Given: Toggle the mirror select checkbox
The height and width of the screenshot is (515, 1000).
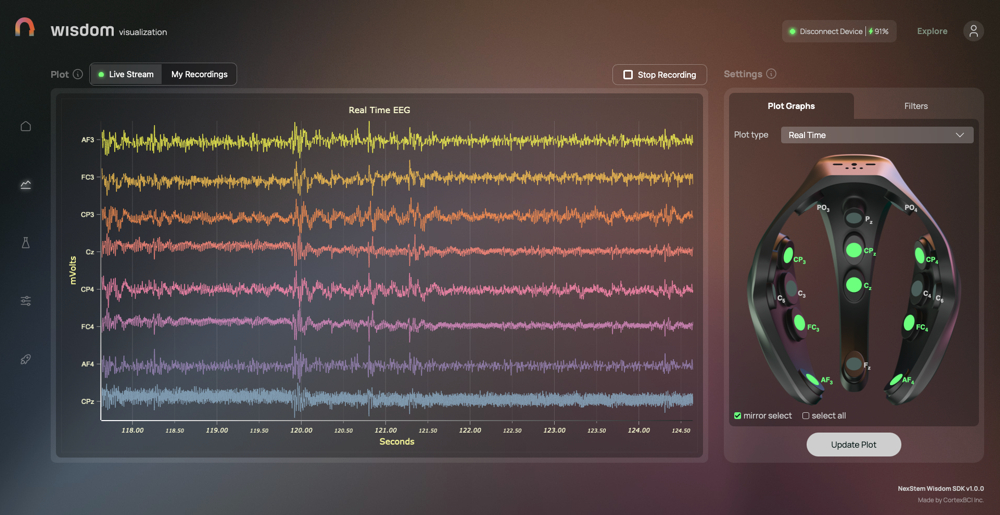Looking at the screenshot, I should pos(738,416).
